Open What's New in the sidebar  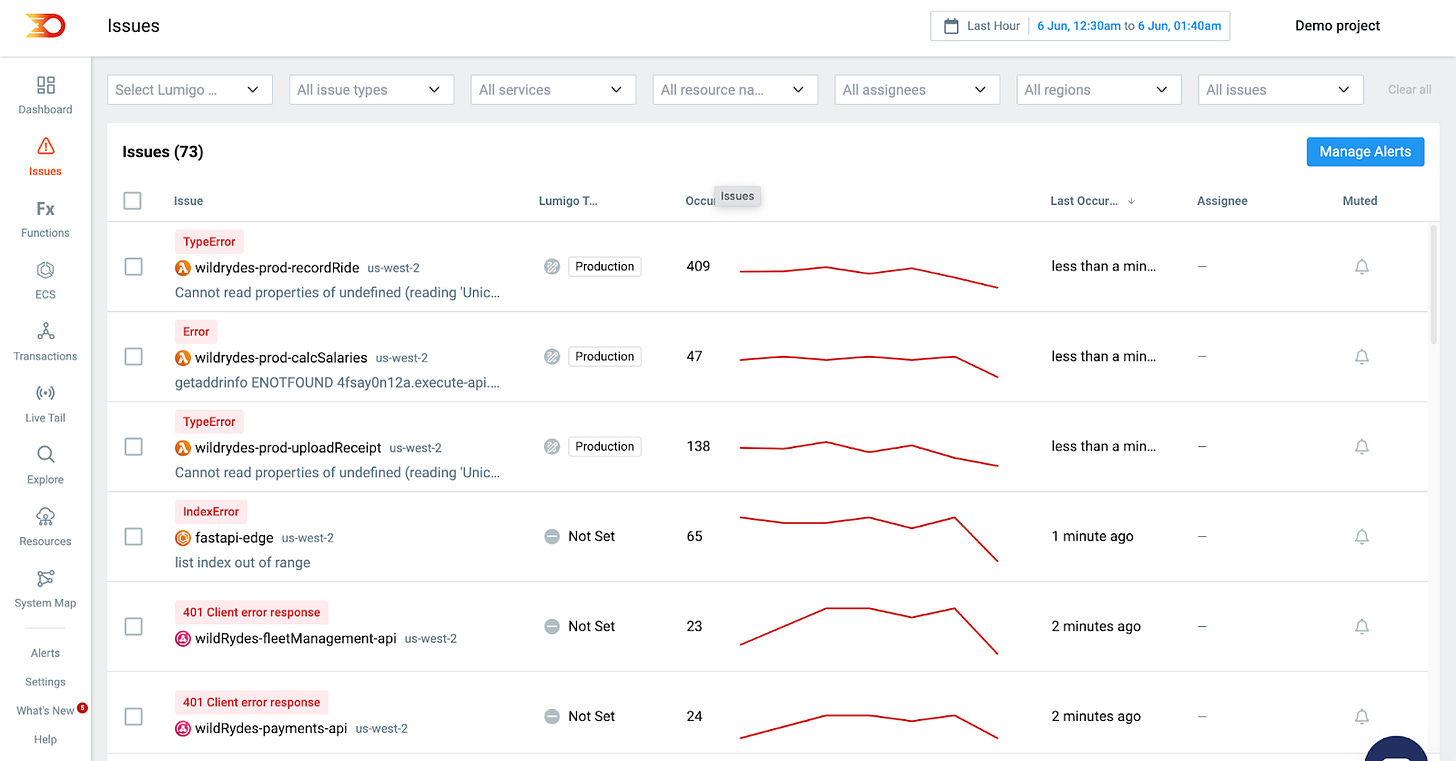[x=45, y=711]
